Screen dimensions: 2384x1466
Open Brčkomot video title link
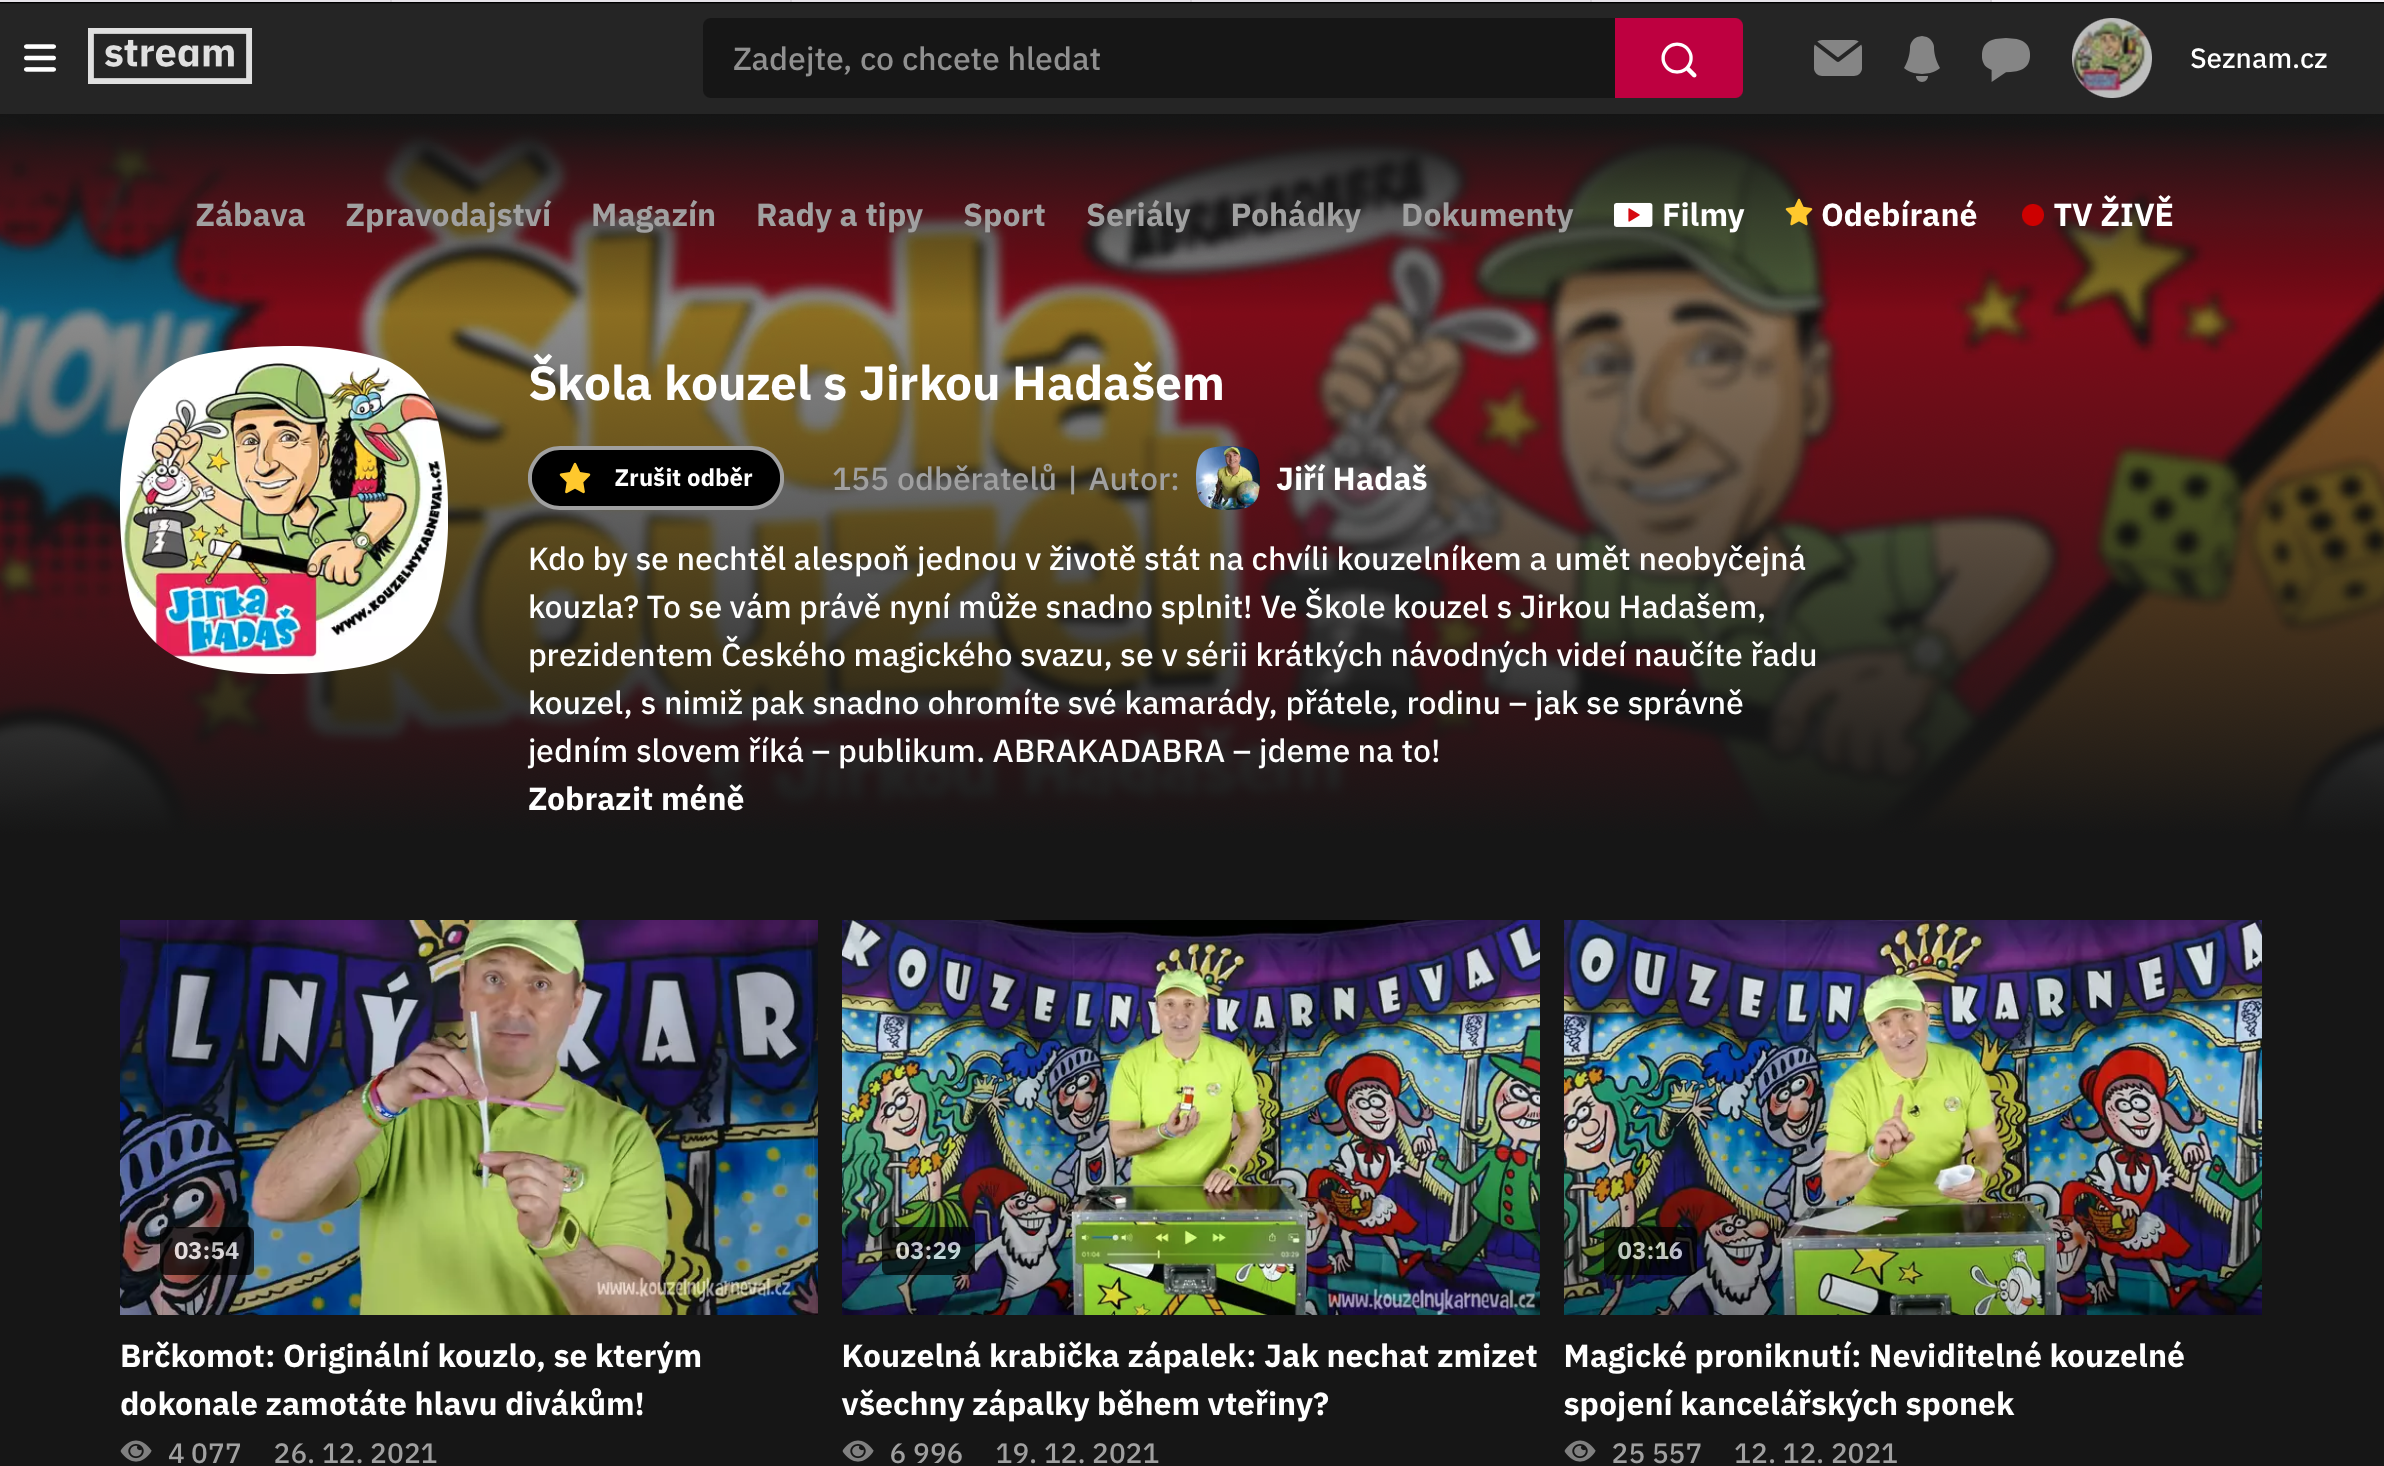point(411,1380)
